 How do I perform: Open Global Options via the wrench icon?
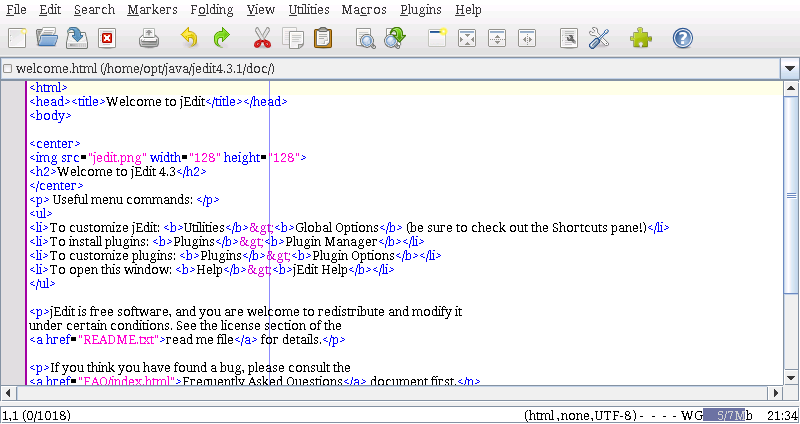coord(599,39)
